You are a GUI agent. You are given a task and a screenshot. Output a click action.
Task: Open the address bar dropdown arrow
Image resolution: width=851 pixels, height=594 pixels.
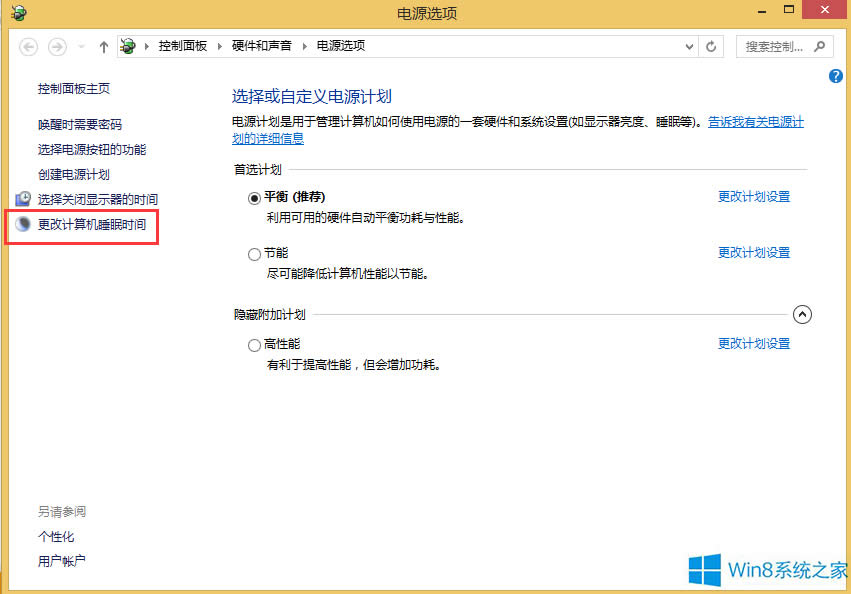click(690, 46)
